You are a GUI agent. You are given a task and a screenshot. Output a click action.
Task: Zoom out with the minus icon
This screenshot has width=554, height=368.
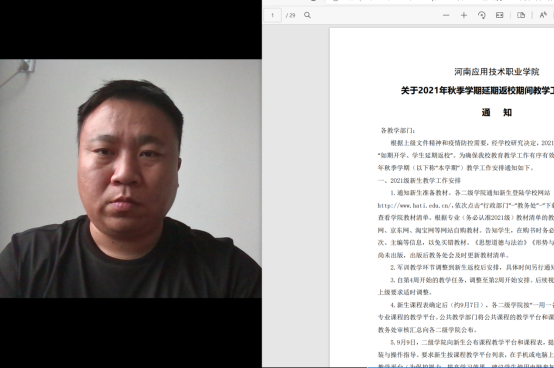pyautogui.click(x=446, y=15)
